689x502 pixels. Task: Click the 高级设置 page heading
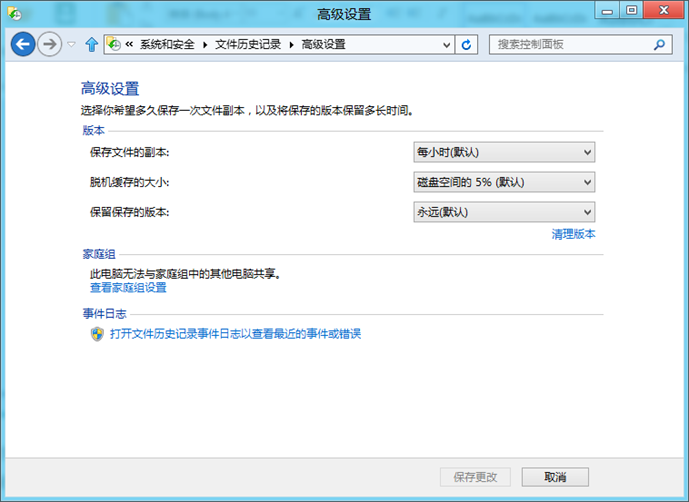click(110, 89)
